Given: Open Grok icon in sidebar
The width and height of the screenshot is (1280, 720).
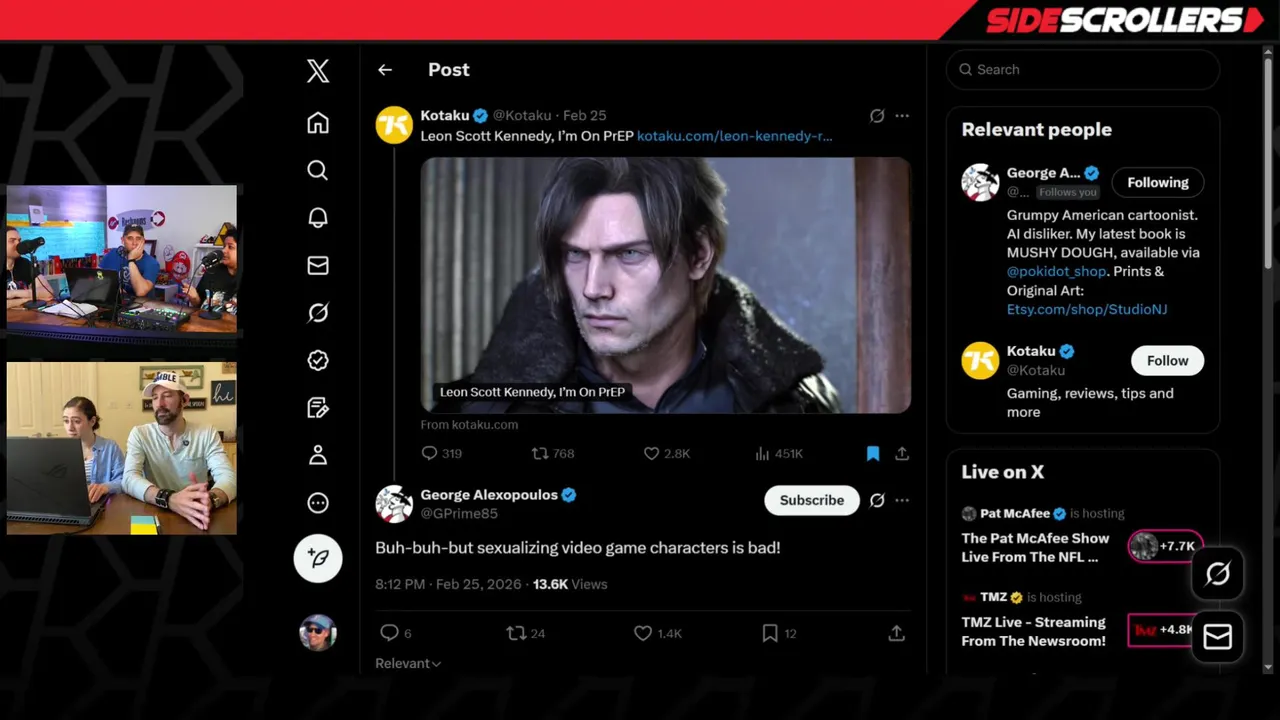Looking at the screenshot, I should 318,313.
